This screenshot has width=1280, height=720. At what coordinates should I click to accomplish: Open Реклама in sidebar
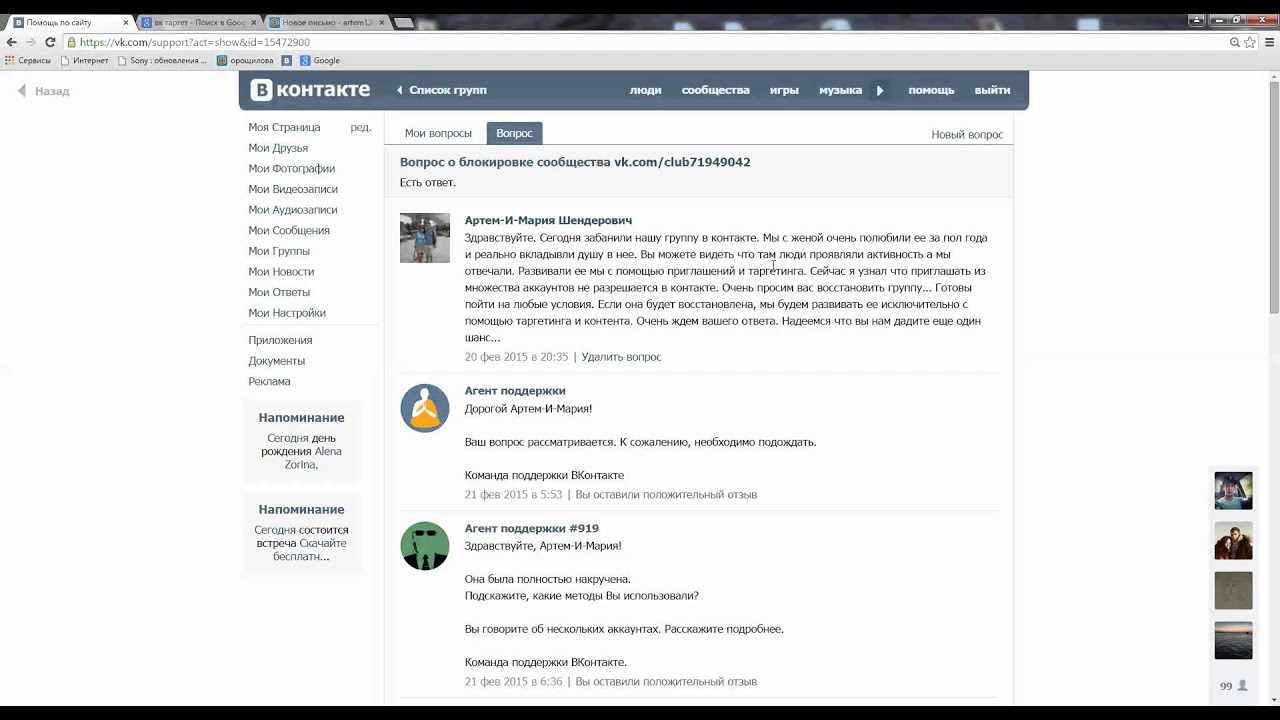point(269,381)
